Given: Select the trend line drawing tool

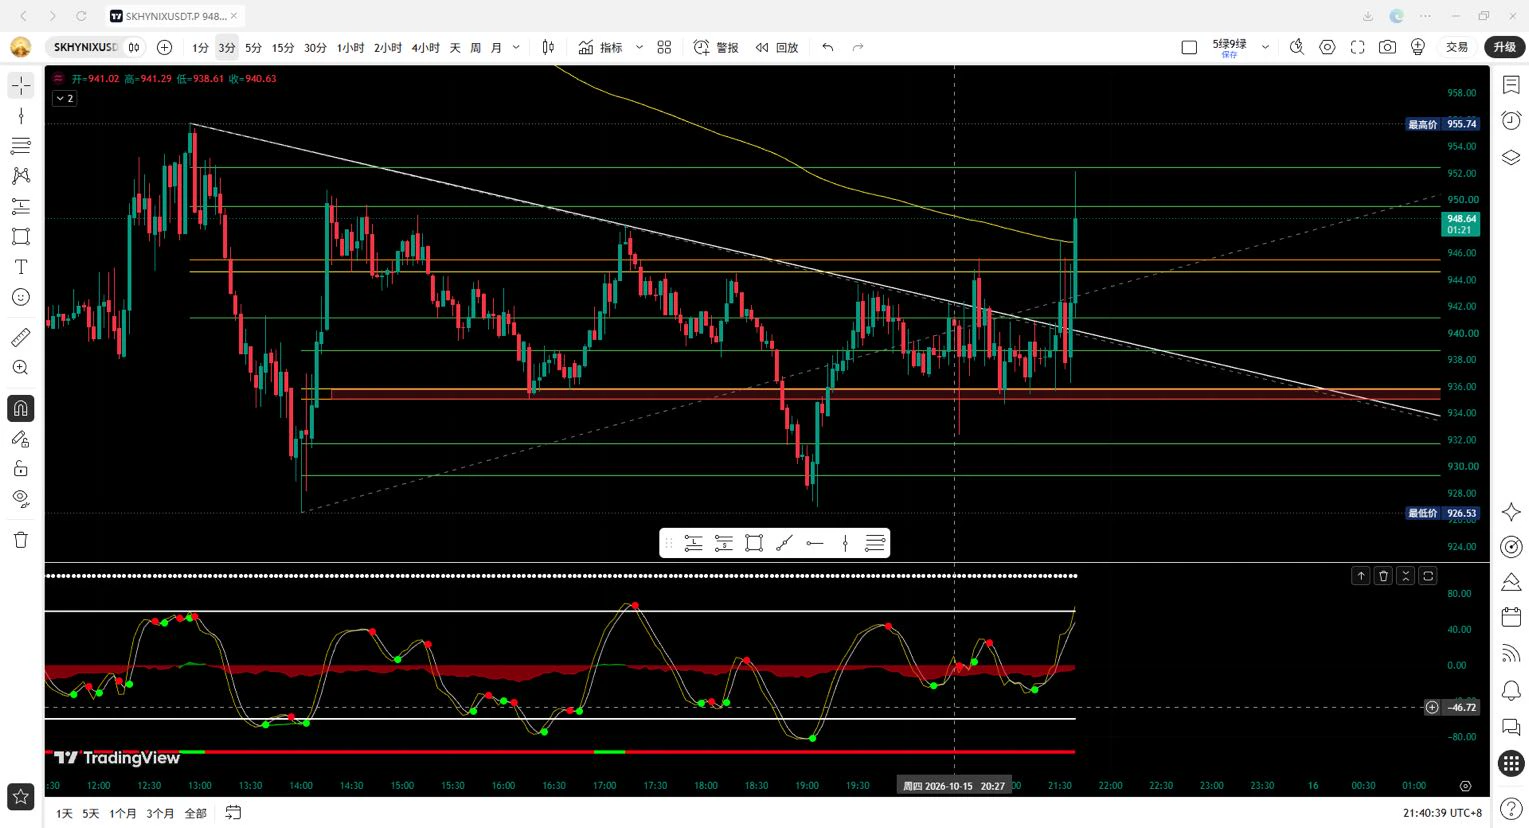Looking at the screenshot, I should click(21, 116).
